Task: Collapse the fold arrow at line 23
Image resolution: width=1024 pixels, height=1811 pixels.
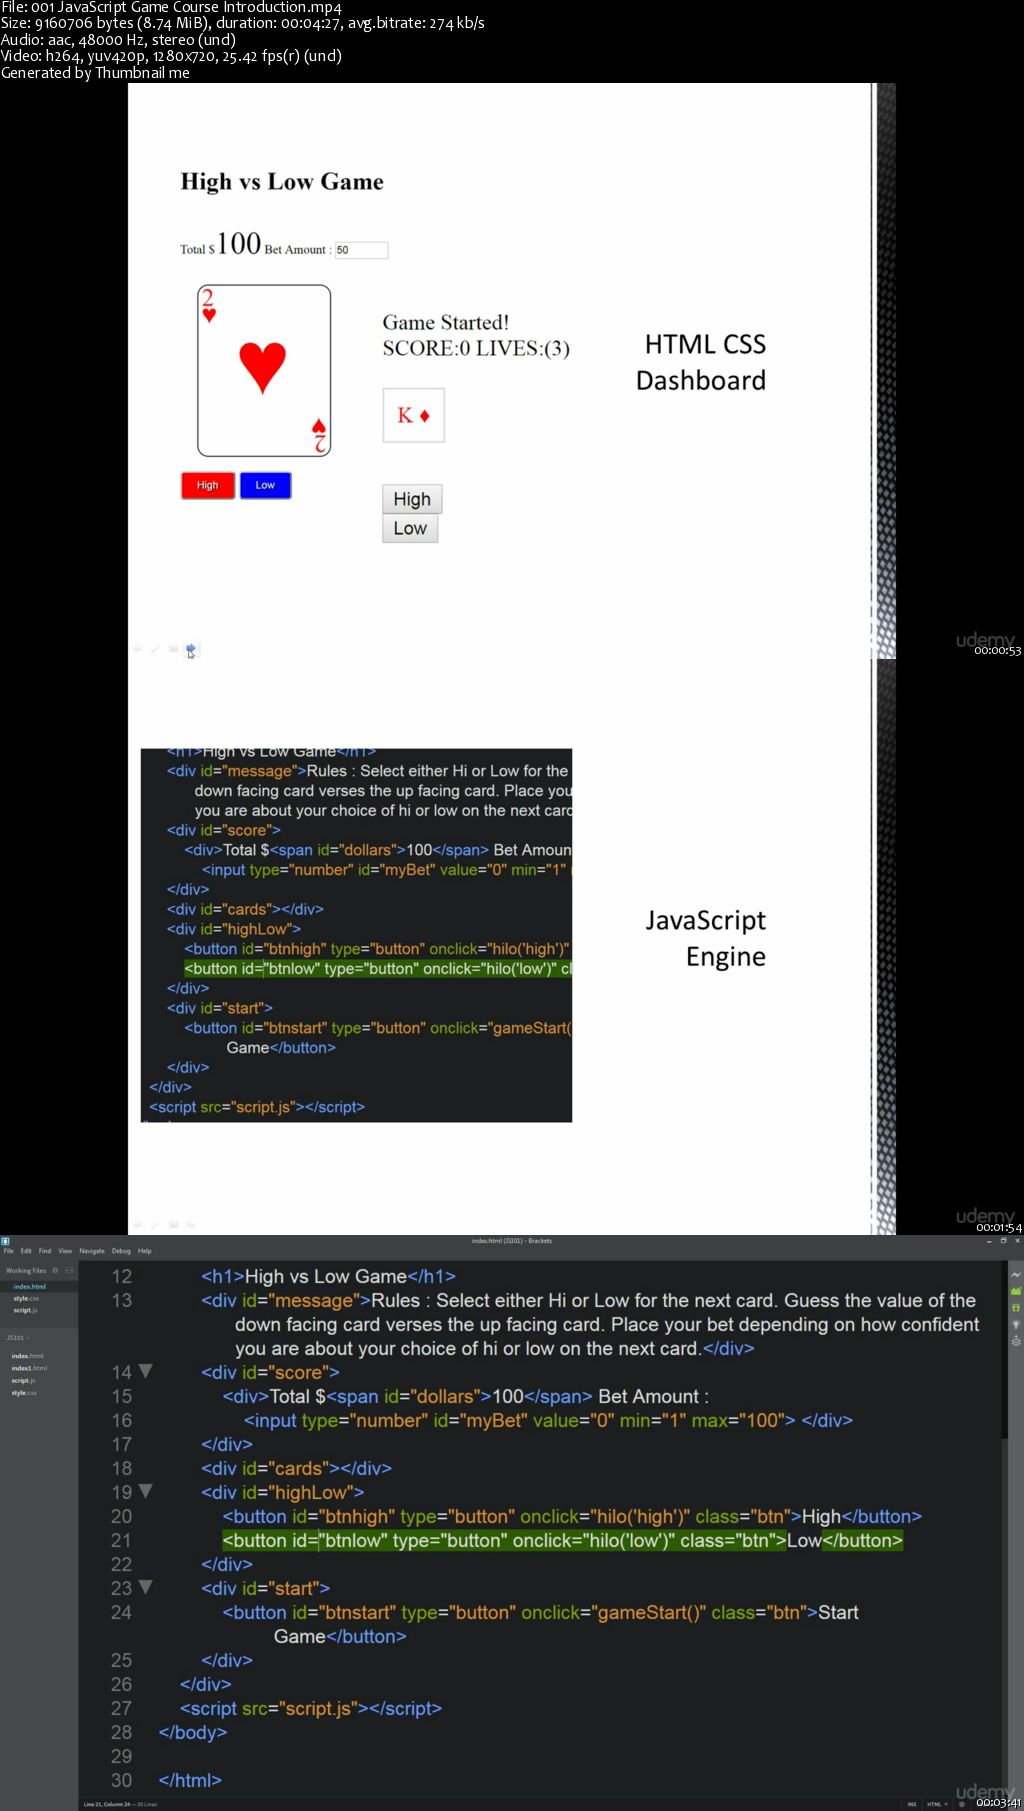Action: 145,1587
